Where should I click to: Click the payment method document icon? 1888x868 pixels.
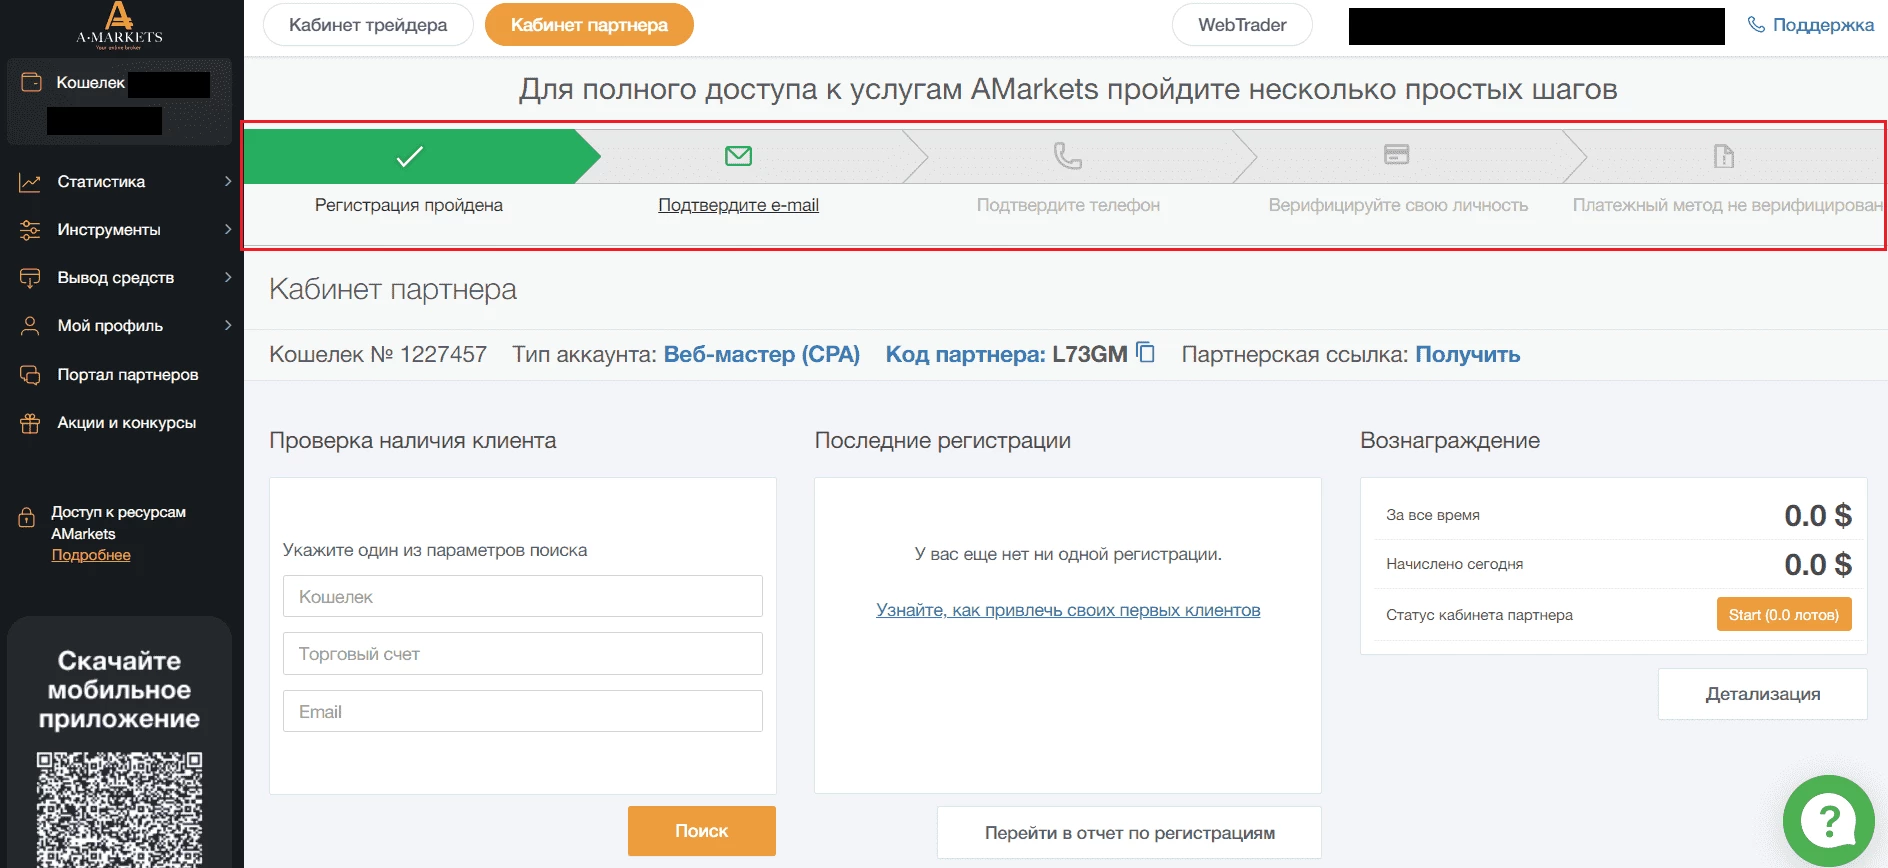(1724, 156)
